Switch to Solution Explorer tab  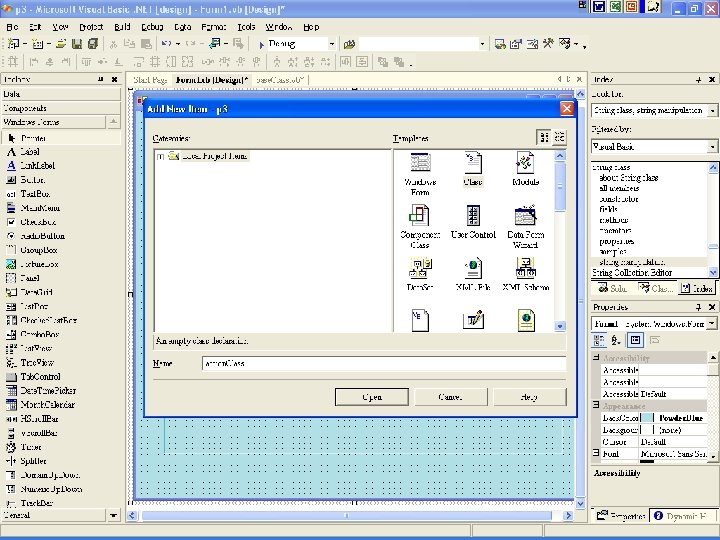[x=613, y=288]
